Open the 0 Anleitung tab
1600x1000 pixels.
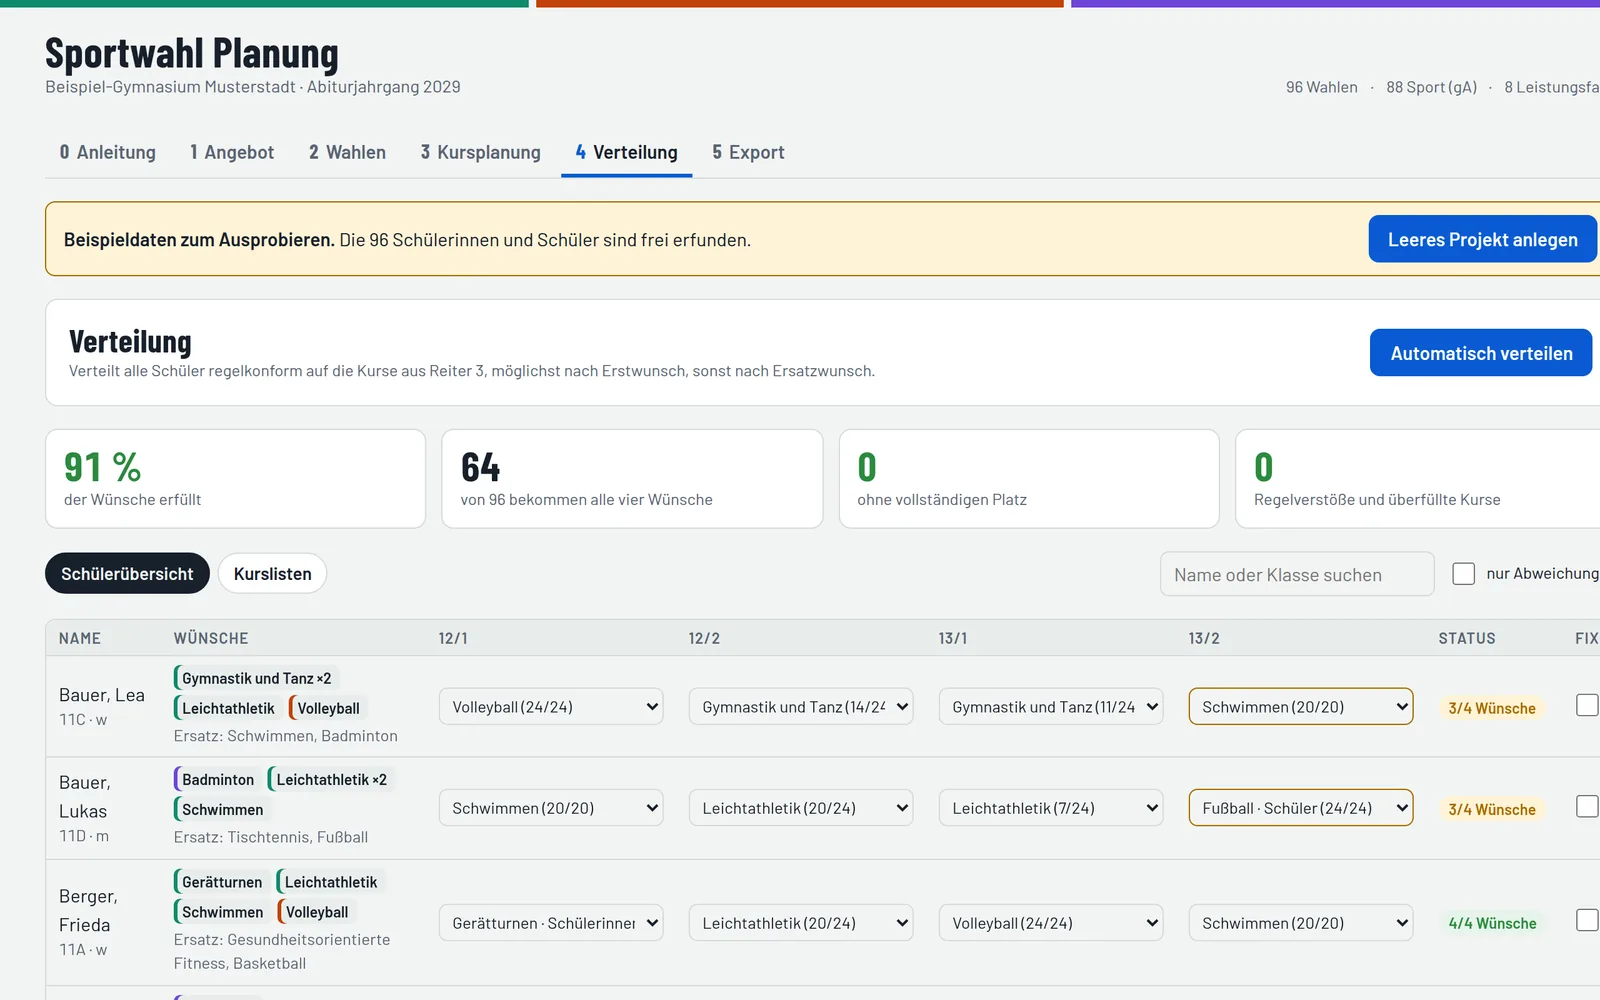(x=107, y=152)
